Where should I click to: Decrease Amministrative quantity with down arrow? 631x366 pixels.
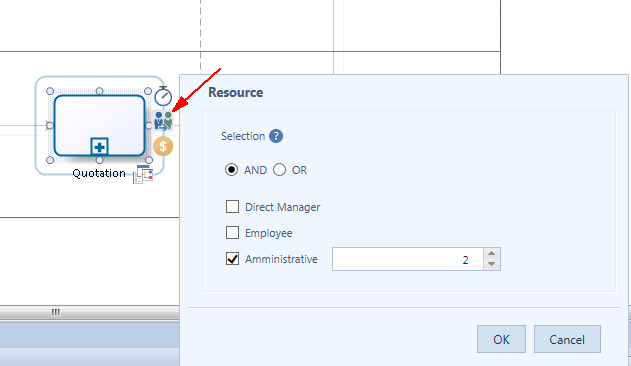[491, 265]
